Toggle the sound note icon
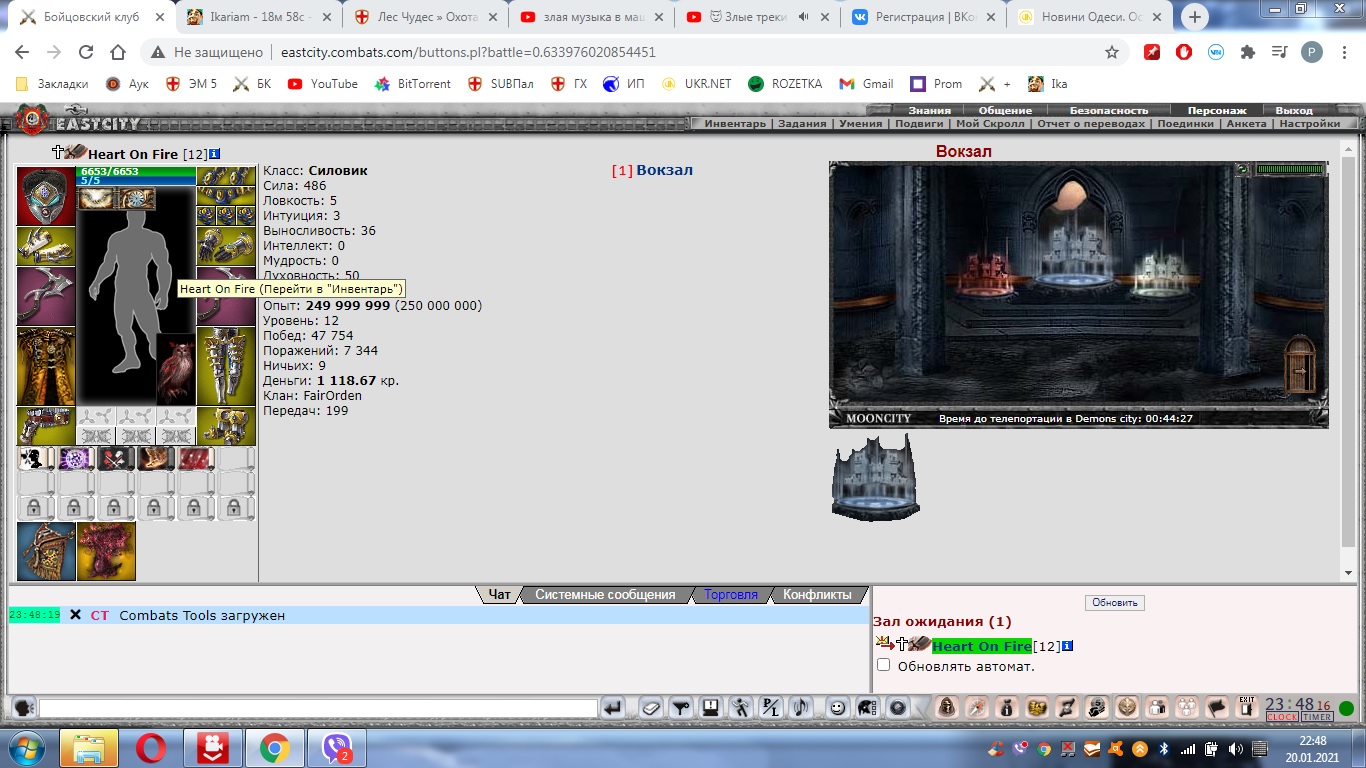 click(800, 708)
